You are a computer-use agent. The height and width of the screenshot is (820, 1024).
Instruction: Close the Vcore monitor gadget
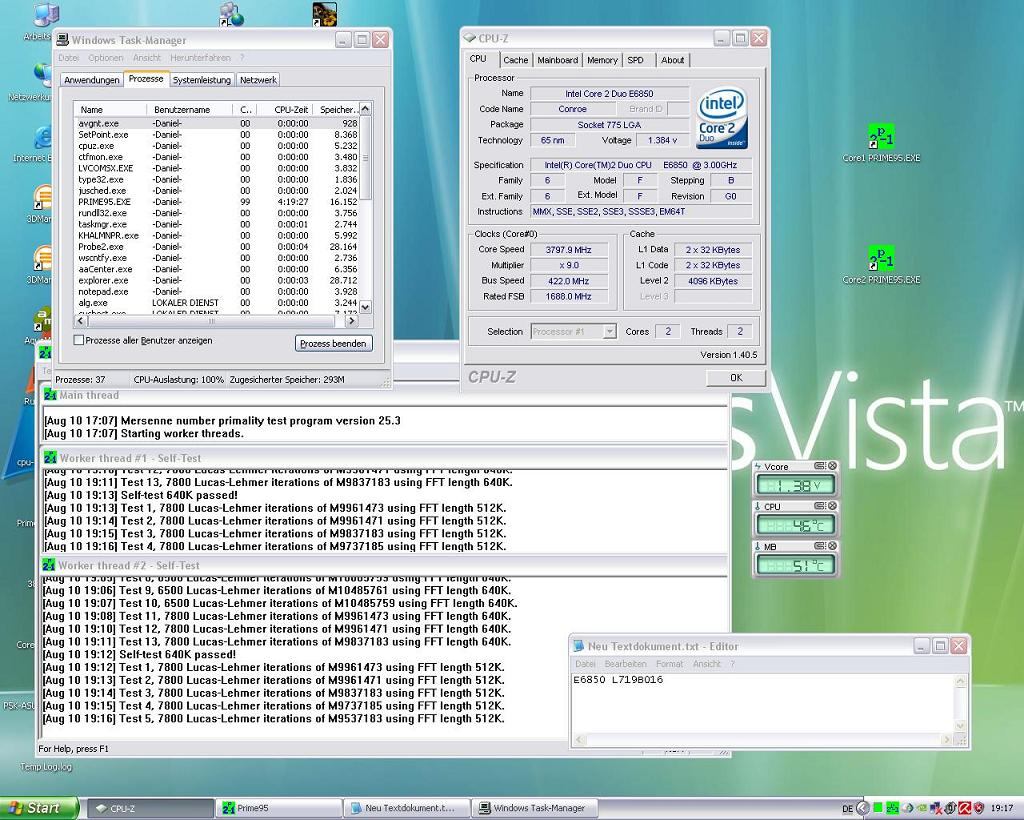[x=832, y=466]
